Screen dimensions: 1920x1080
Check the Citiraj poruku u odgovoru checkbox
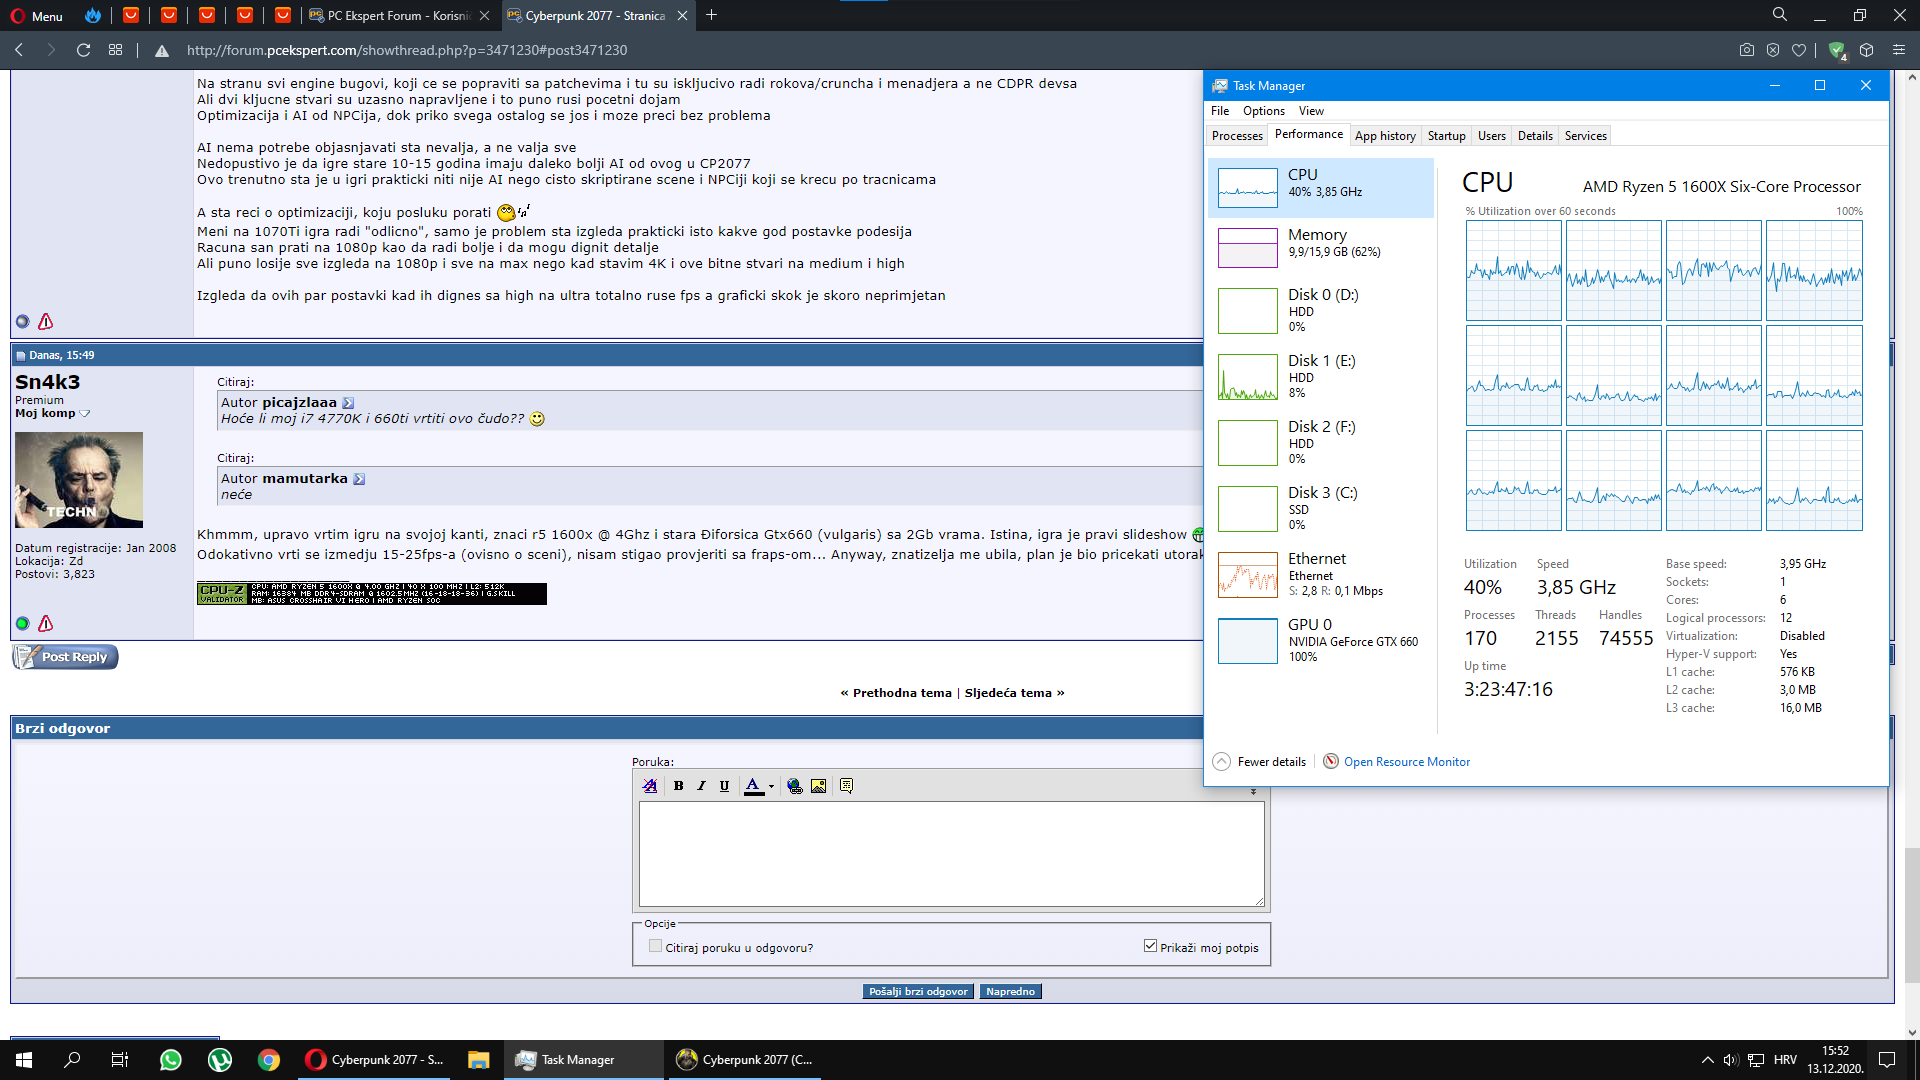[x=655, y=946]
